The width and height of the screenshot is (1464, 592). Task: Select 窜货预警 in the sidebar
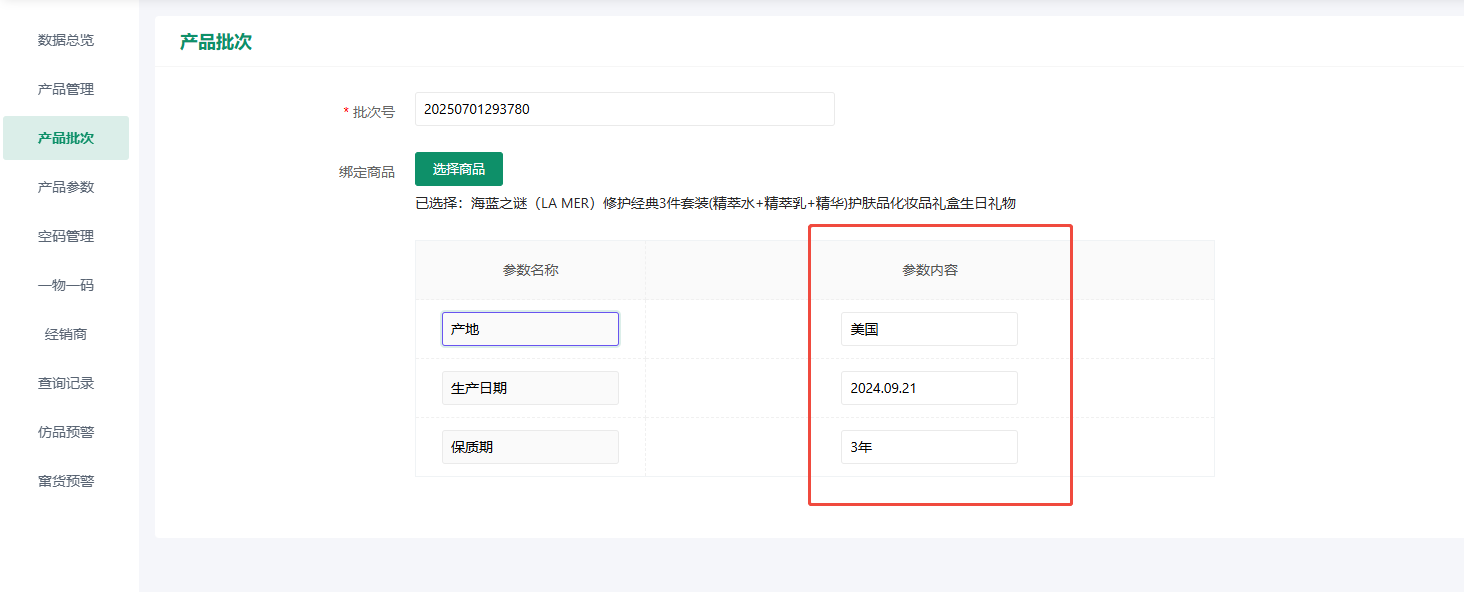[66, 481]
